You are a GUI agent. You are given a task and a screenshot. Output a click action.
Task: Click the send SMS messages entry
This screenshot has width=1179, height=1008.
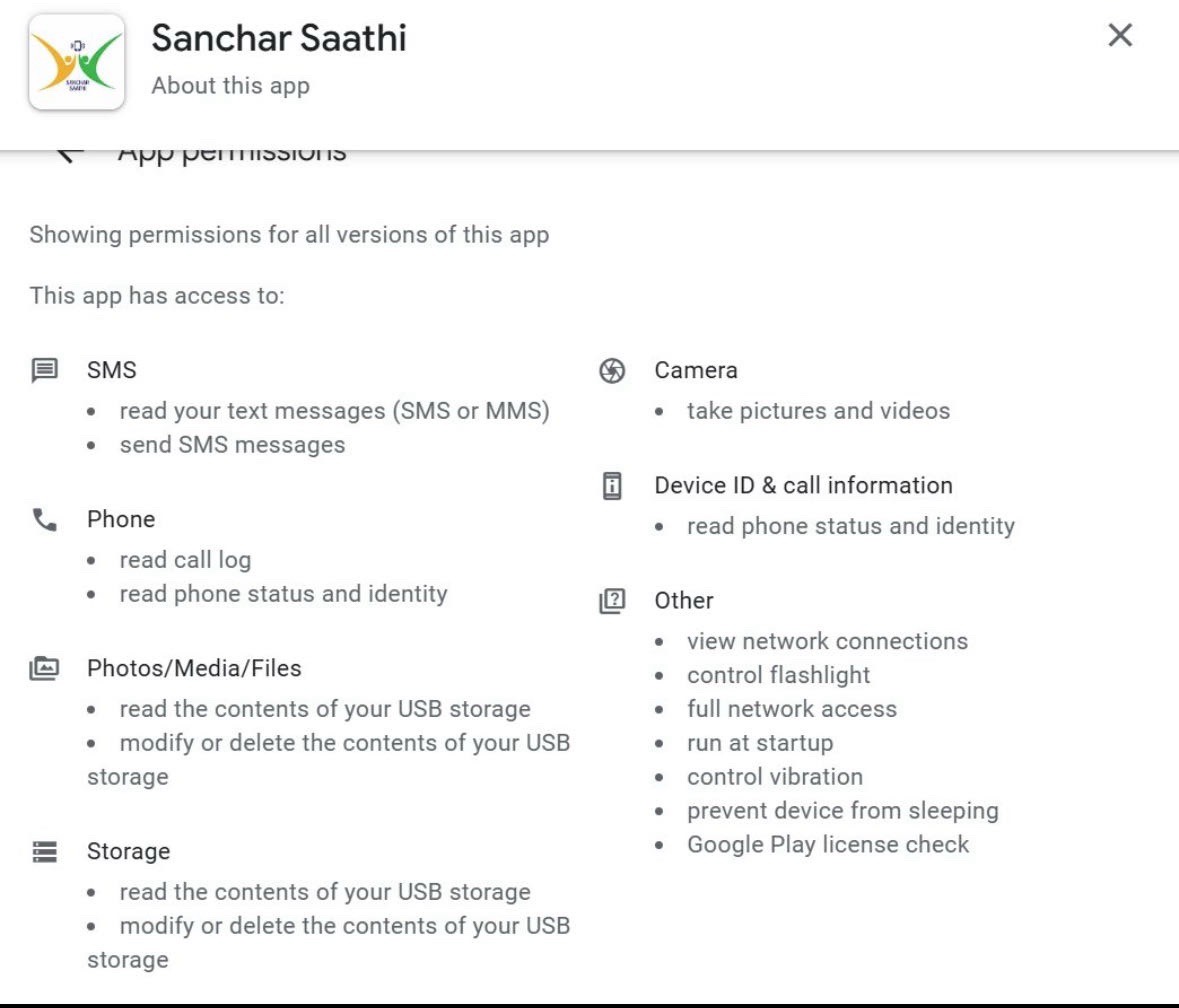[x=232, y=445]
